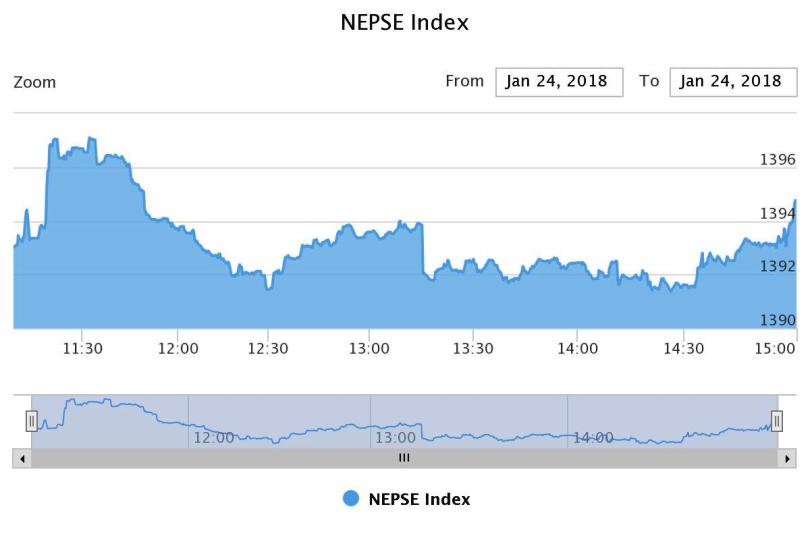Click the scrollbar right arrow button

[x=787, y=458]
